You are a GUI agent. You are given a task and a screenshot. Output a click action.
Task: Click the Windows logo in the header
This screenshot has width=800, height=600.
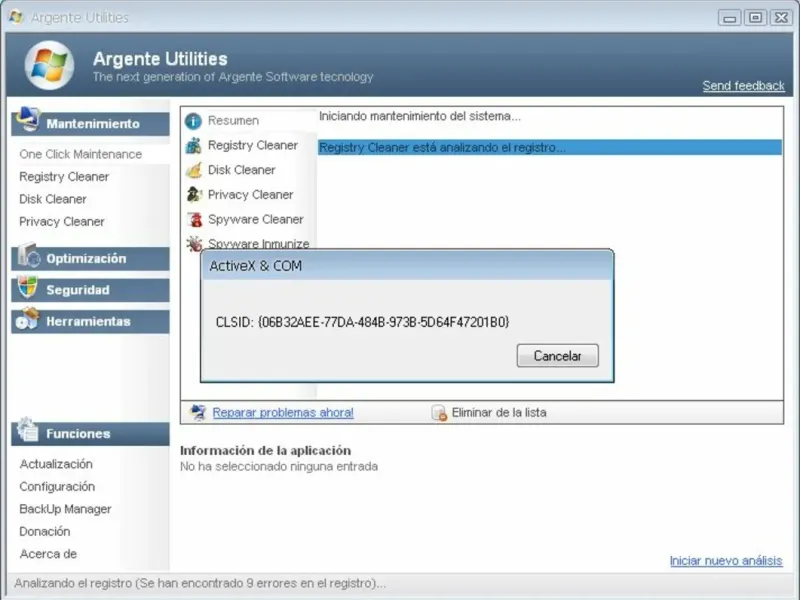pyautogui.click(x=49, y=65)
